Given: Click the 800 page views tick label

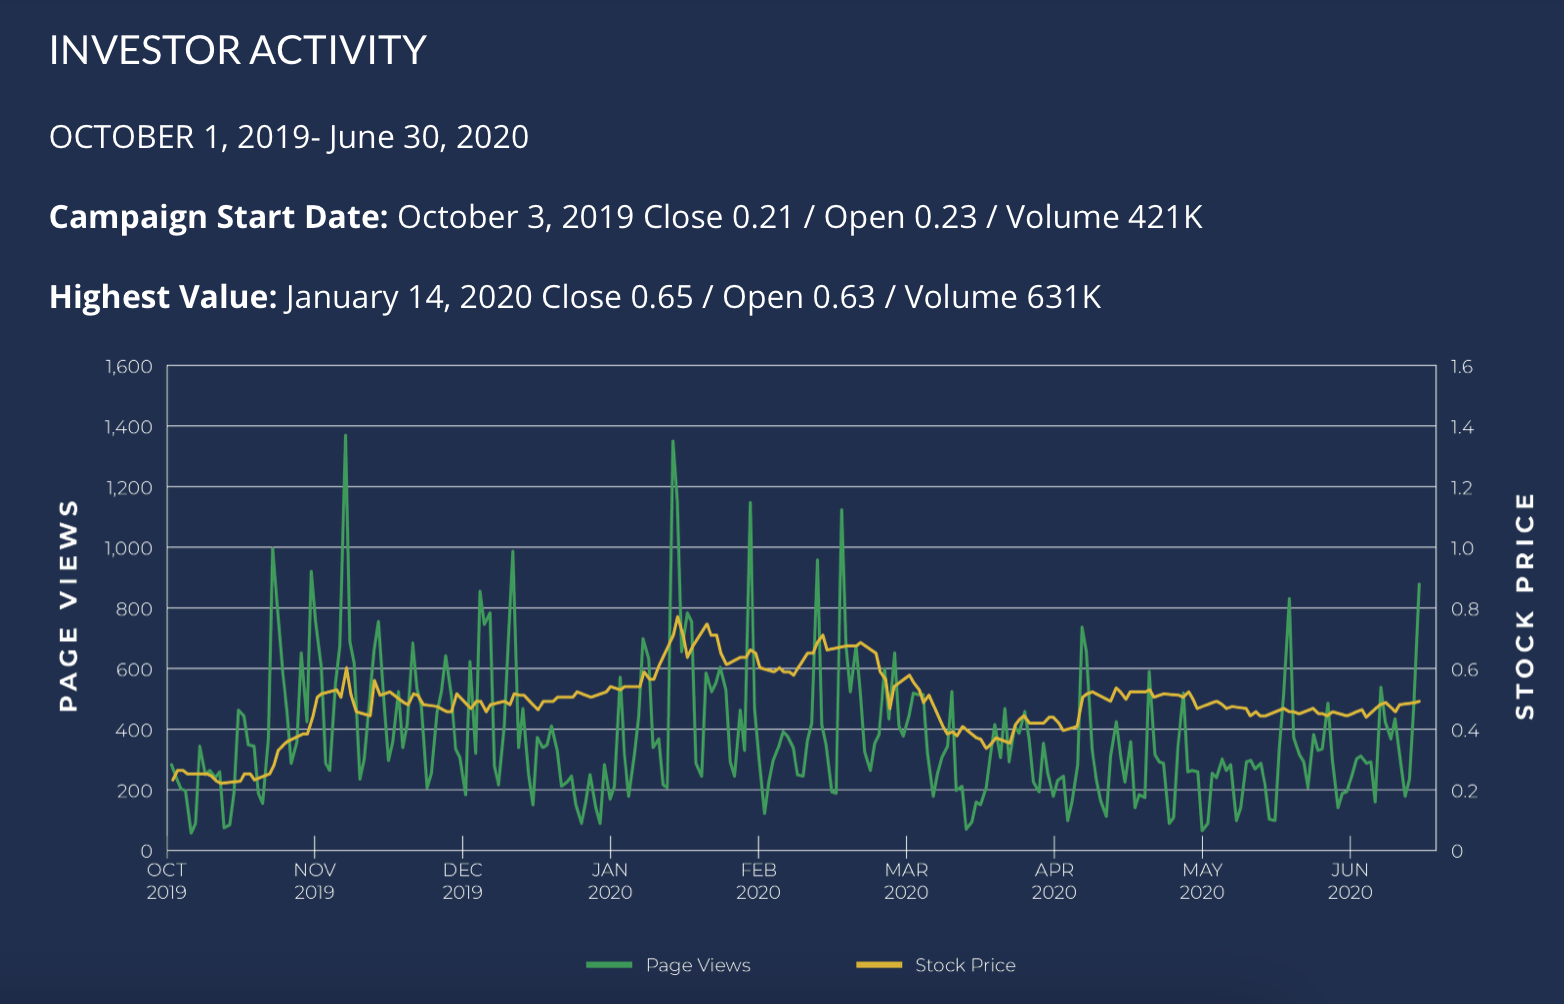Looking at the screenshot, I should 136,609.
